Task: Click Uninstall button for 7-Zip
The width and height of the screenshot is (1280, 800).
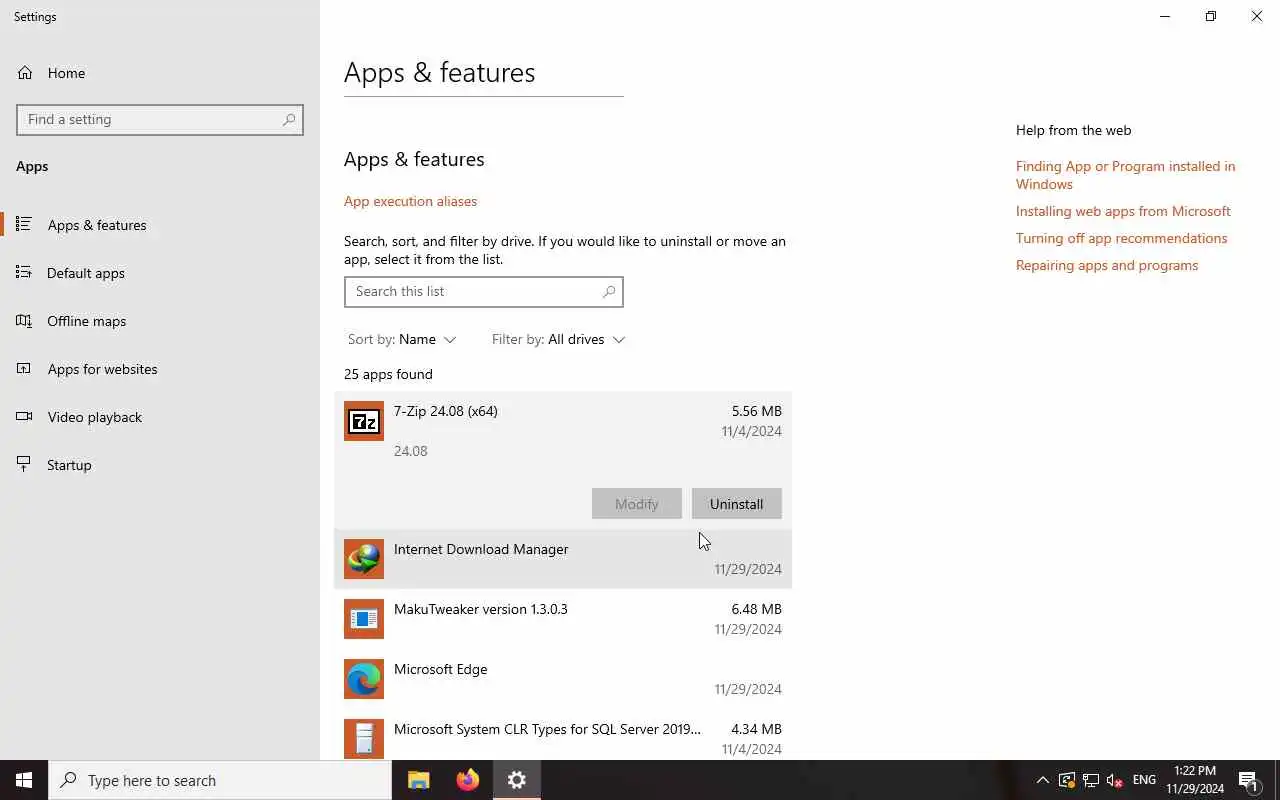Action: (x=736, y=504)
